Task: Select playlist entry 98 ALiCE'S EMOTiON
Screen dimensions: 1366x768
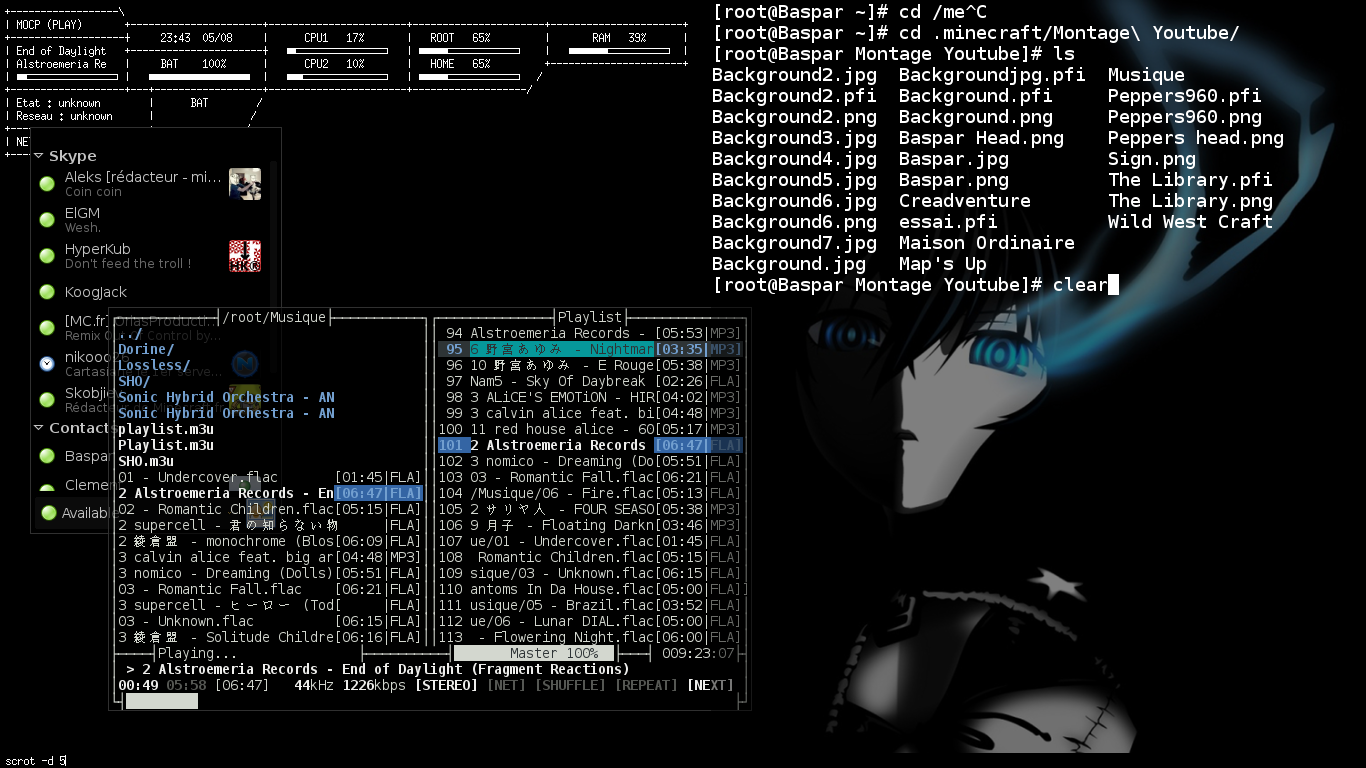Action: click(590, 397)
